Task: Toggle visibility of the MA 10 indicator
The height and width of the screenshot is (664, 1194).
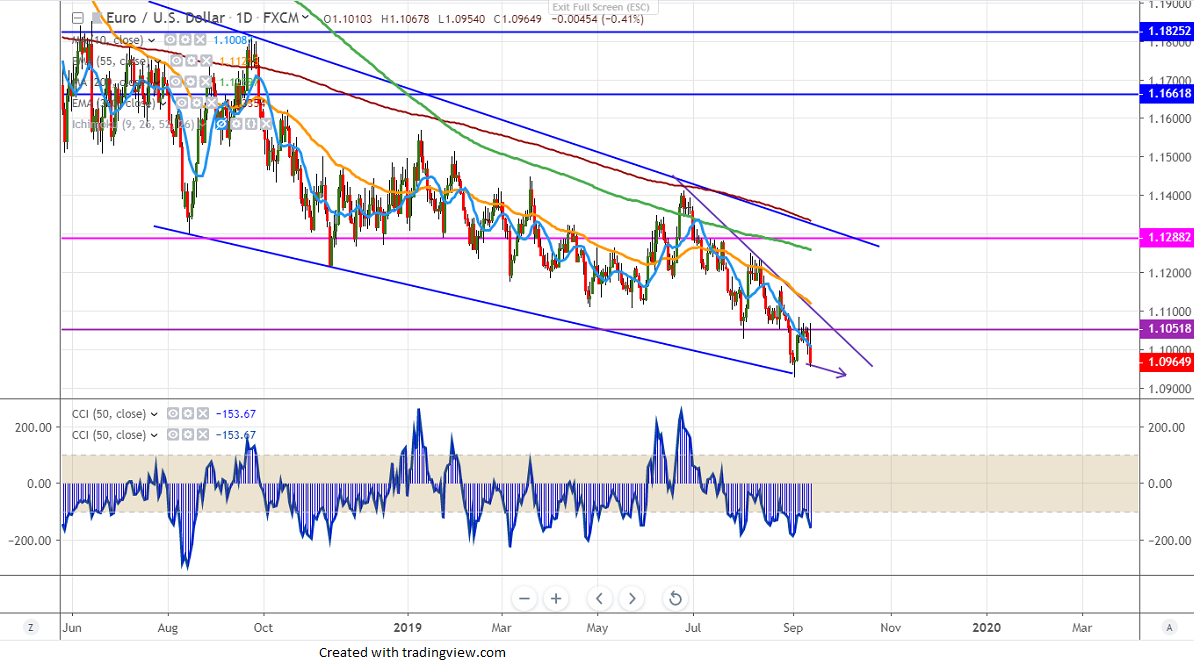Action: click(x=172, y=40)
